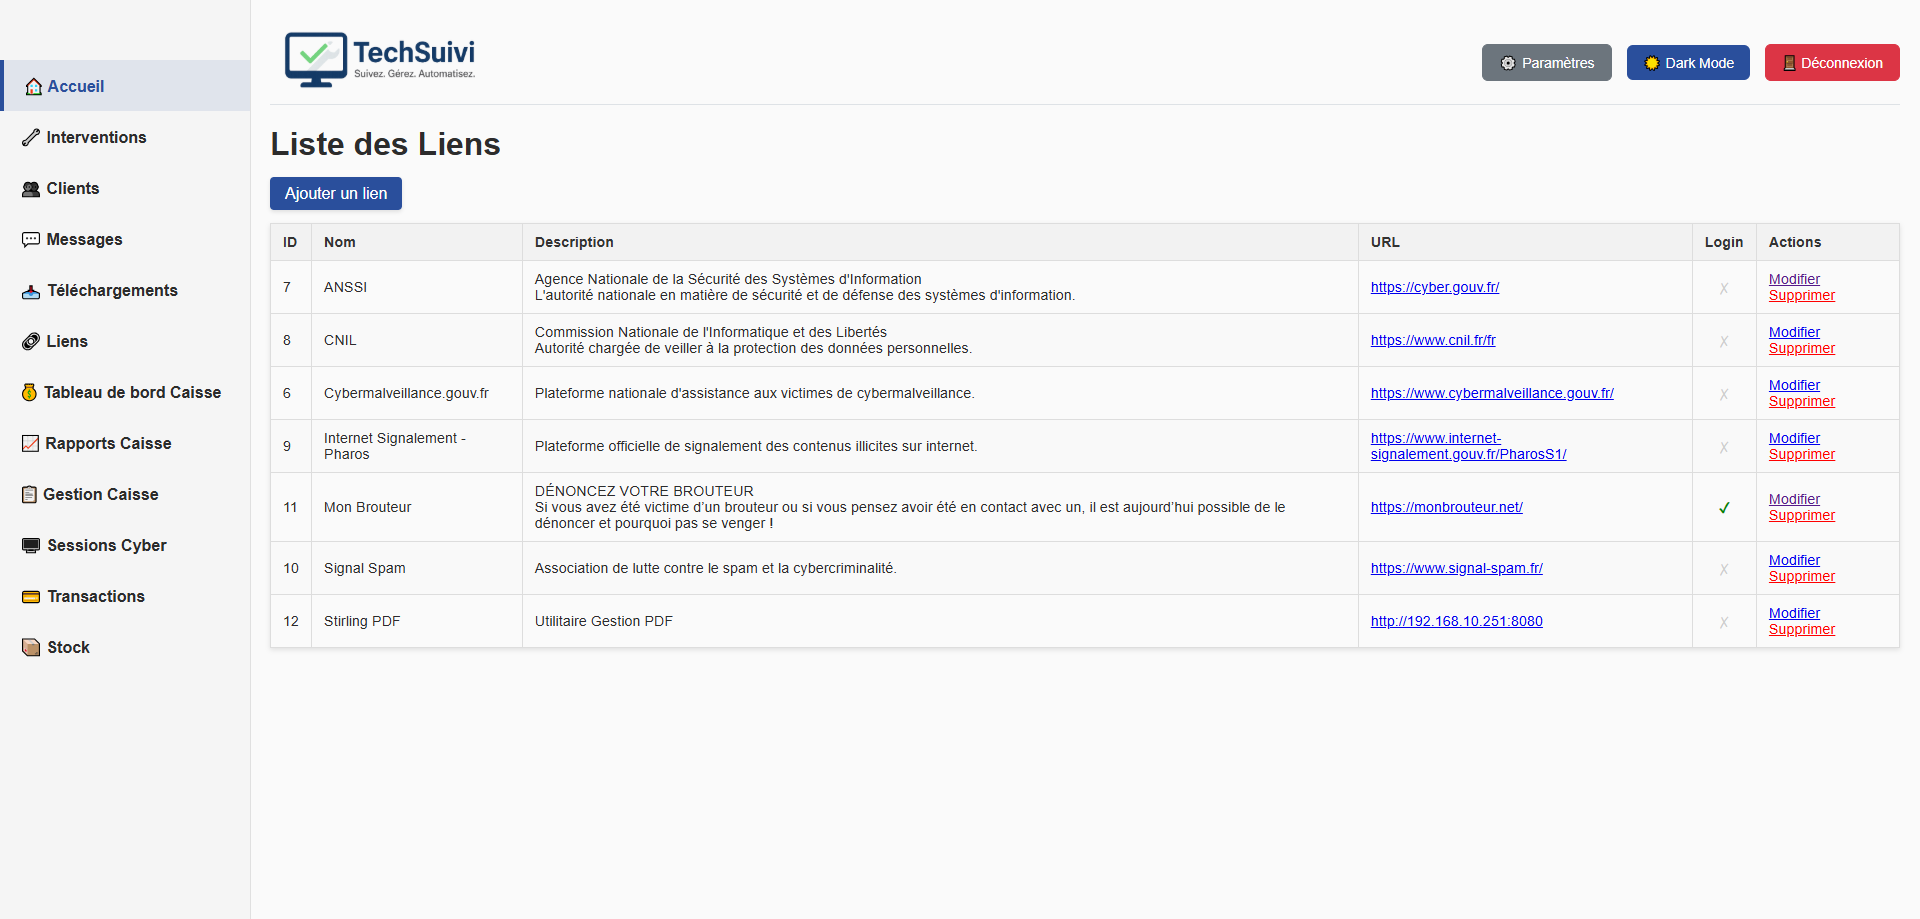This screenshot has width=1920, height=919.
Task: Open the Transactions section
Action: pos(95,596)
